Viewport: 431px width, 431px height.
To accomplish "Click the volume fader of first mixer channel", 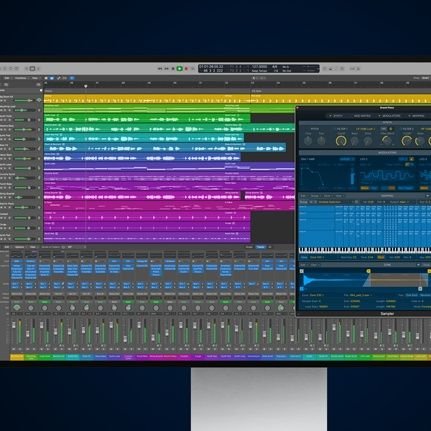I will (x=14, y=325).
